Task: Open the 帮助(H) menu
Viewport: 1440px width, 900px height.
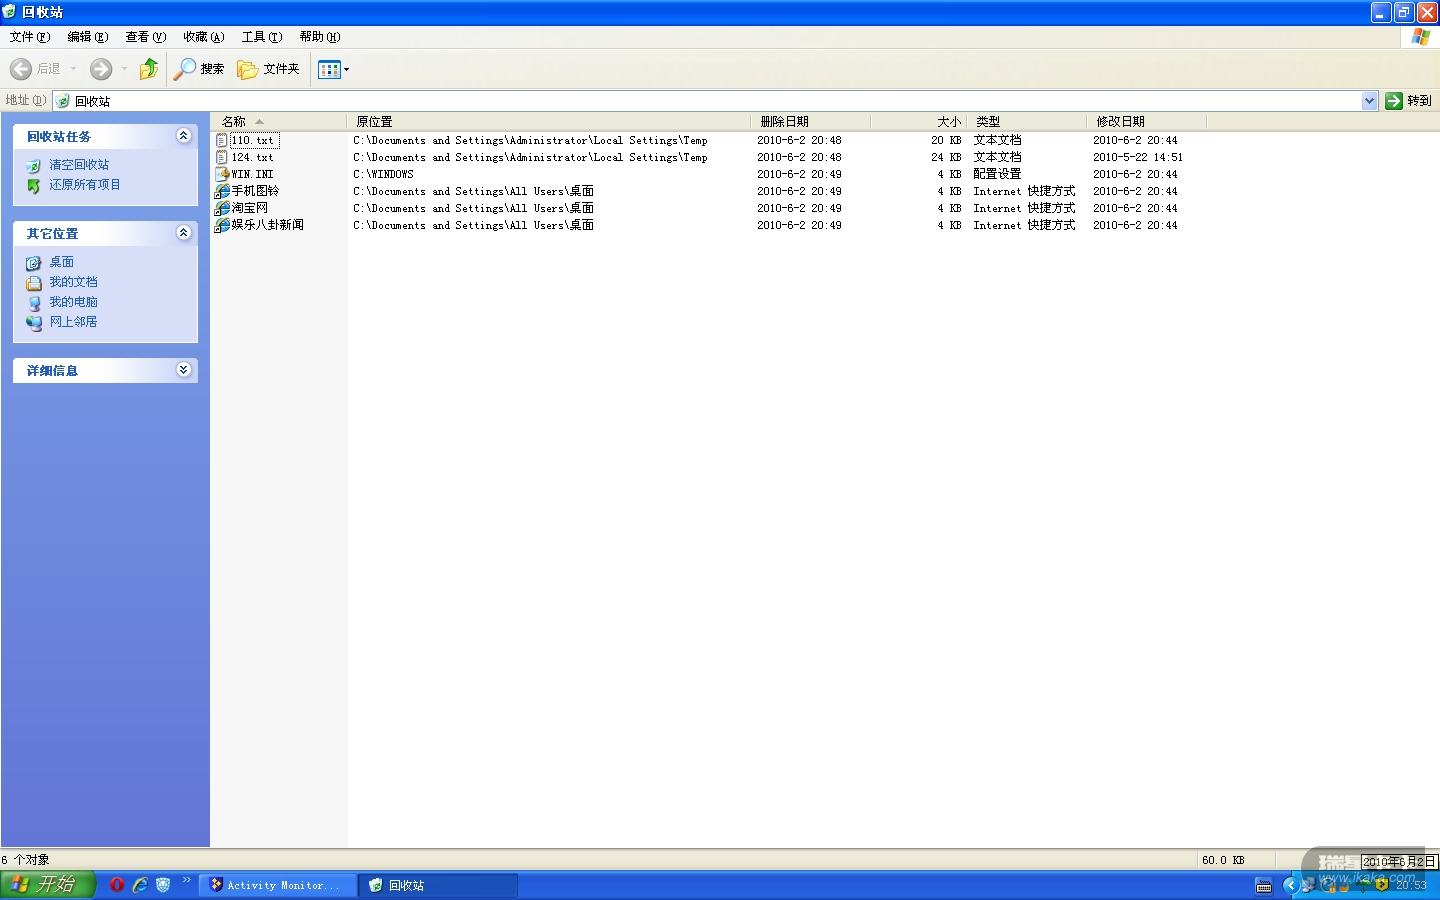Action: click(320, 37)
